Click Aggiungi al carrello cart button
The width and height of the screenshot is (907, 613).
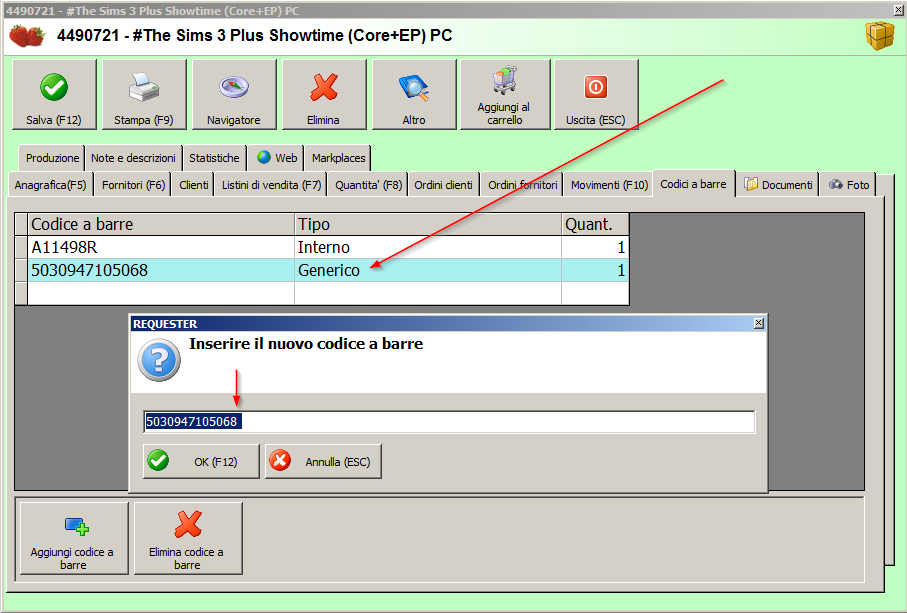click(x=505, y=94)
